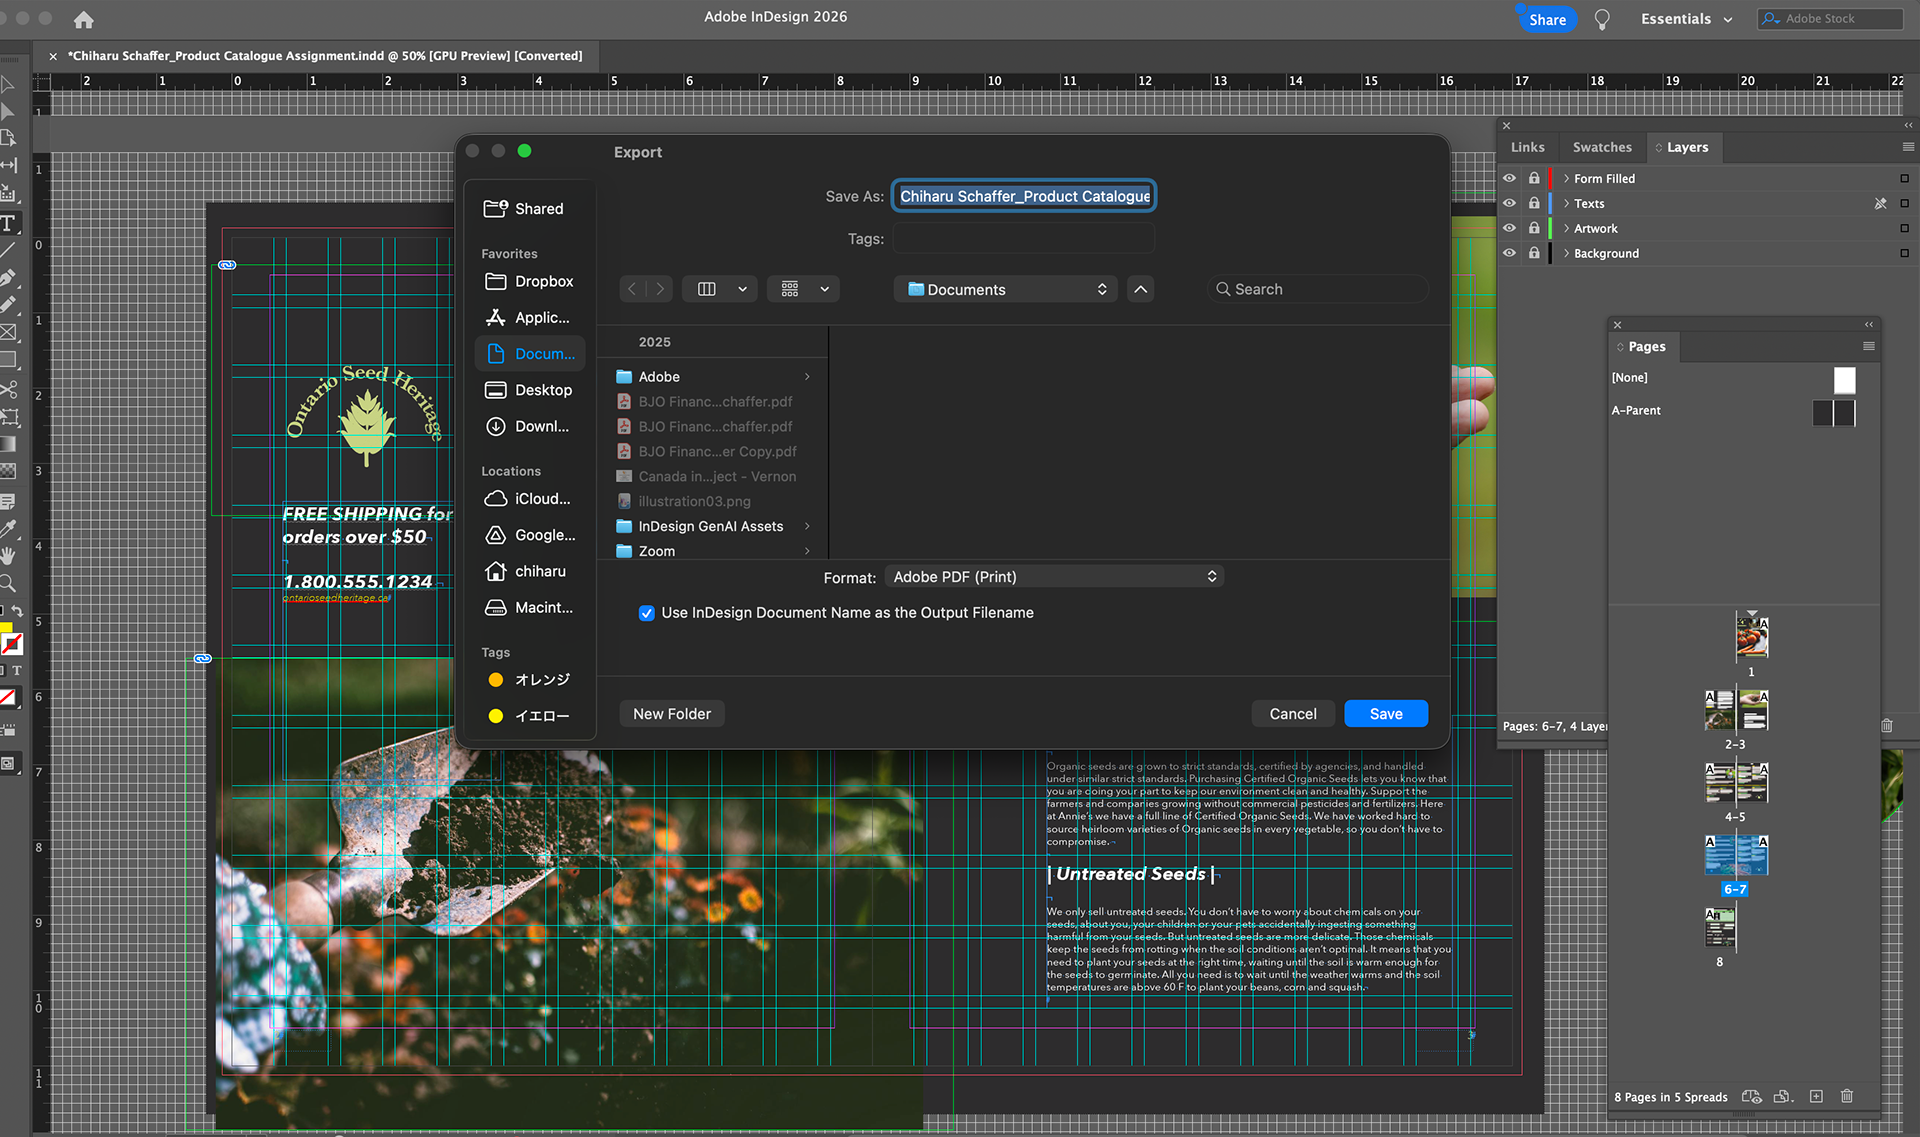Screen dimensions: 1920x1137
Task: Click the Home icon in top bar
Action: tap(84, 19)
